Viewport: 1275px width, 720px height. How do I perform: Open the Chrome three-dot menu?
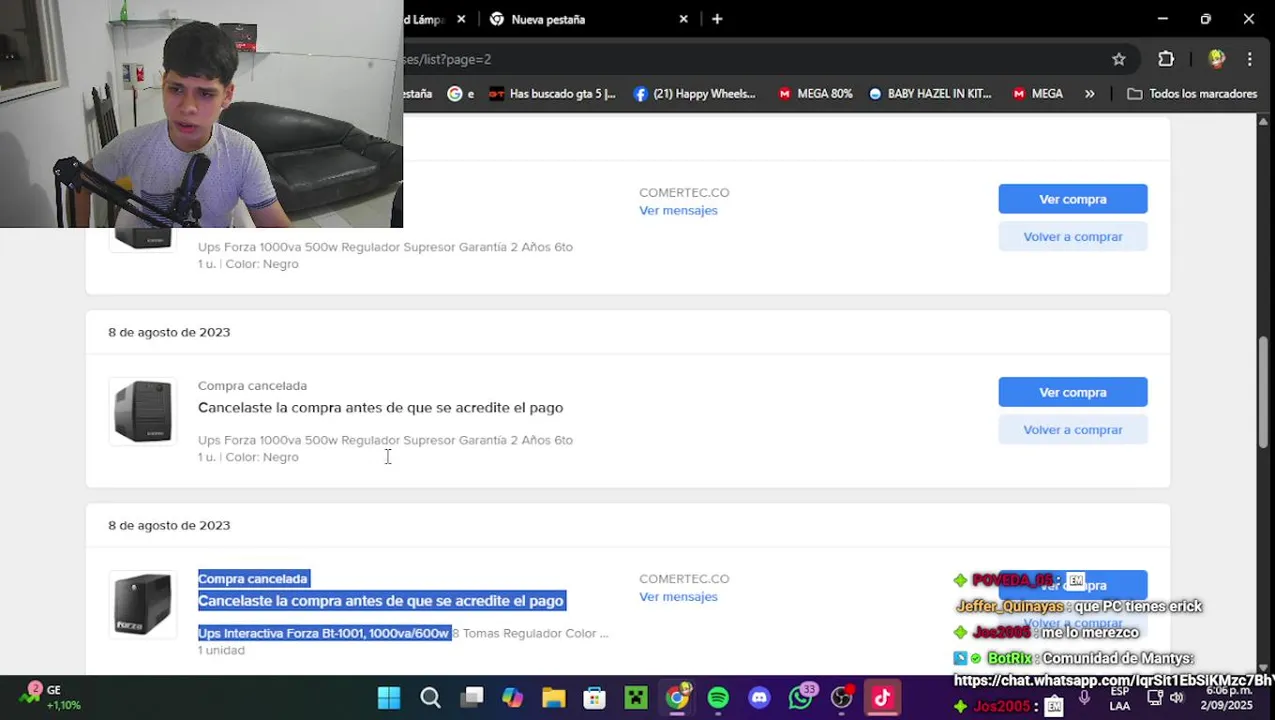point(1250,59)
